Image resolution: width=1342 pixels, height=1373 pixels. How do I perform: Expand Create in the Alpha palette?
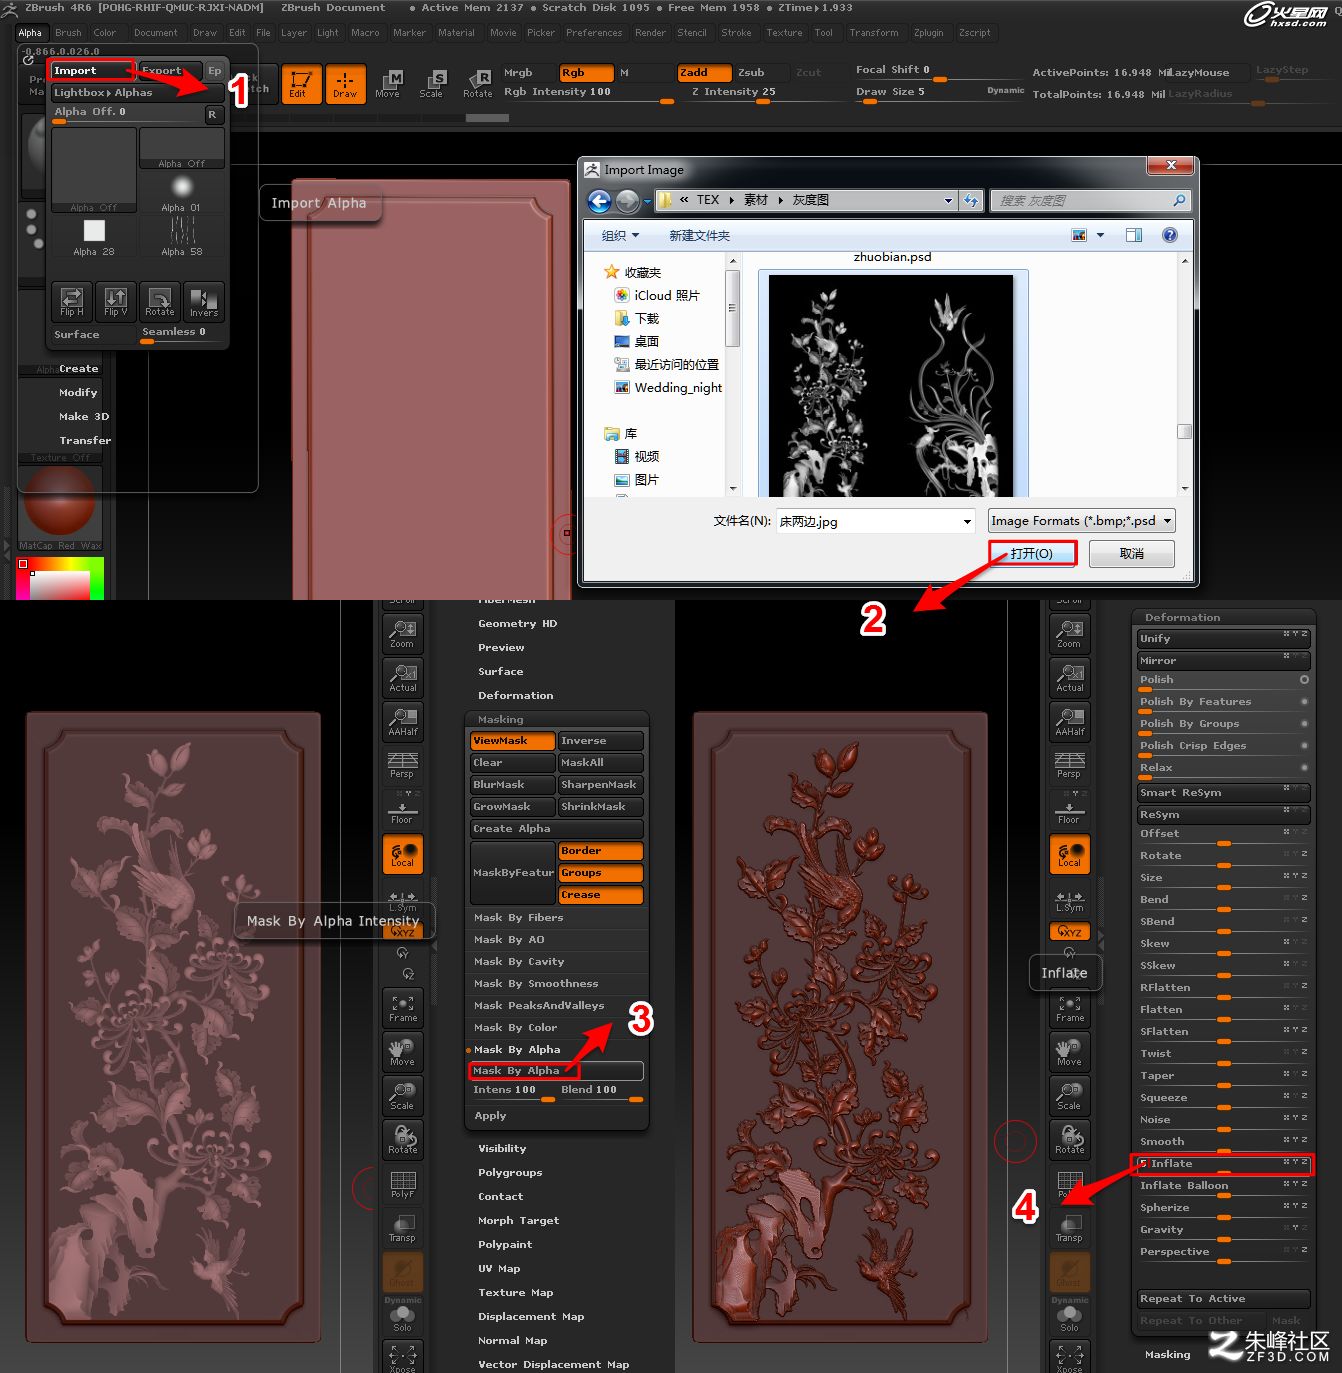coord(78,369)
